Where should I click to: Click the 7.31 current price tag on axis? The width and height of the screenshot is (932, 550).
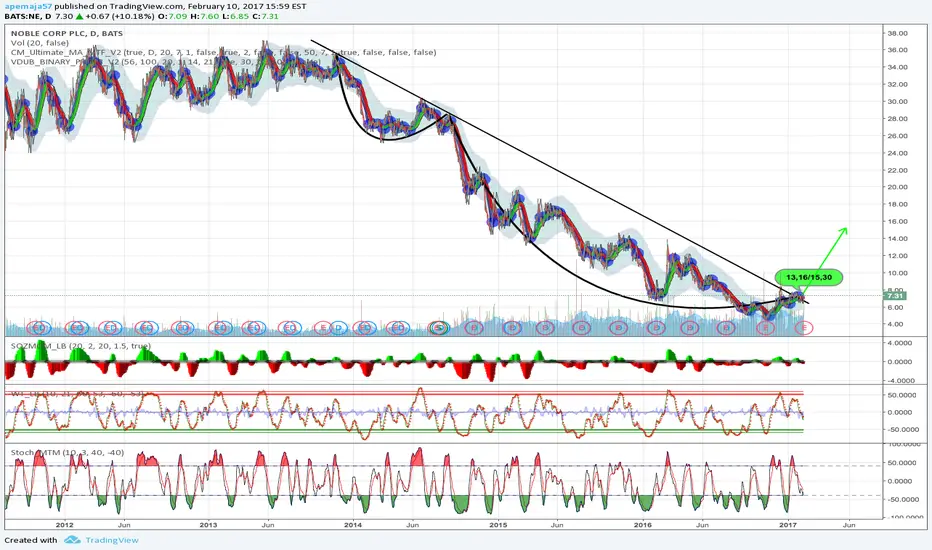click(x=895, y=296)
